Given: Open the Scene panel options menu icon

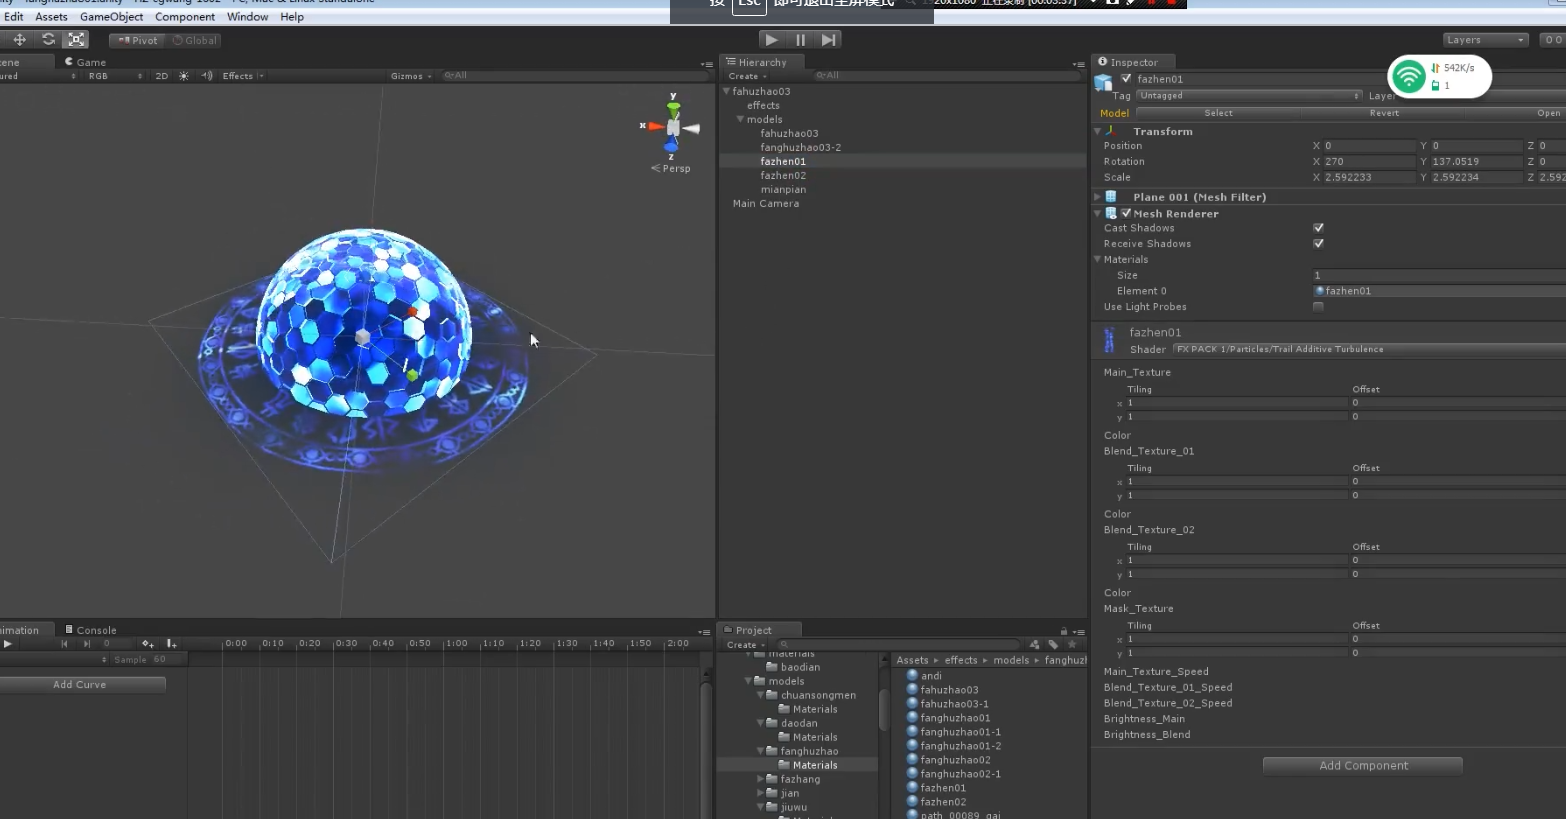Looking at the screenshot, I should tap(707, 64).
